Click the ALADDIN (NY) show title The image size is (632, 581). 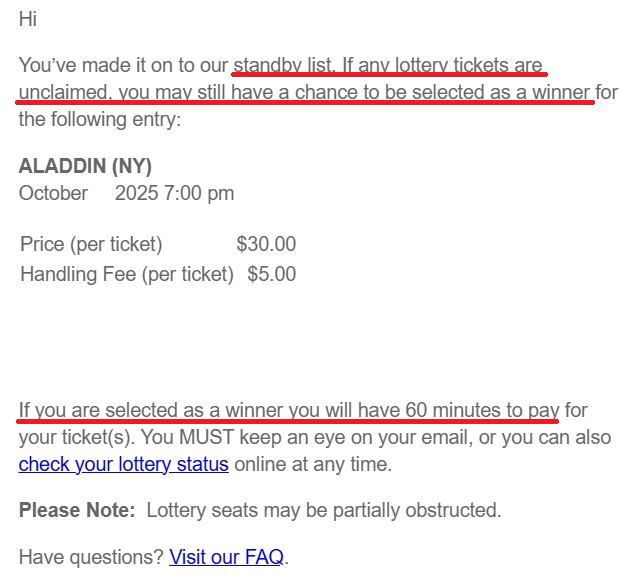[85, 166]
